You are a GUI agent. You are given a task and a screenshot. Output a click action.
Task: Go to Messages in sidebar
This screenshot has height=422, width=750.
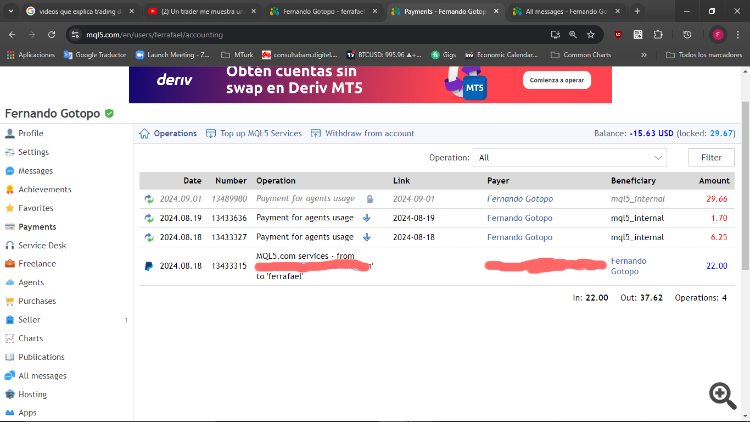(35, 171)
